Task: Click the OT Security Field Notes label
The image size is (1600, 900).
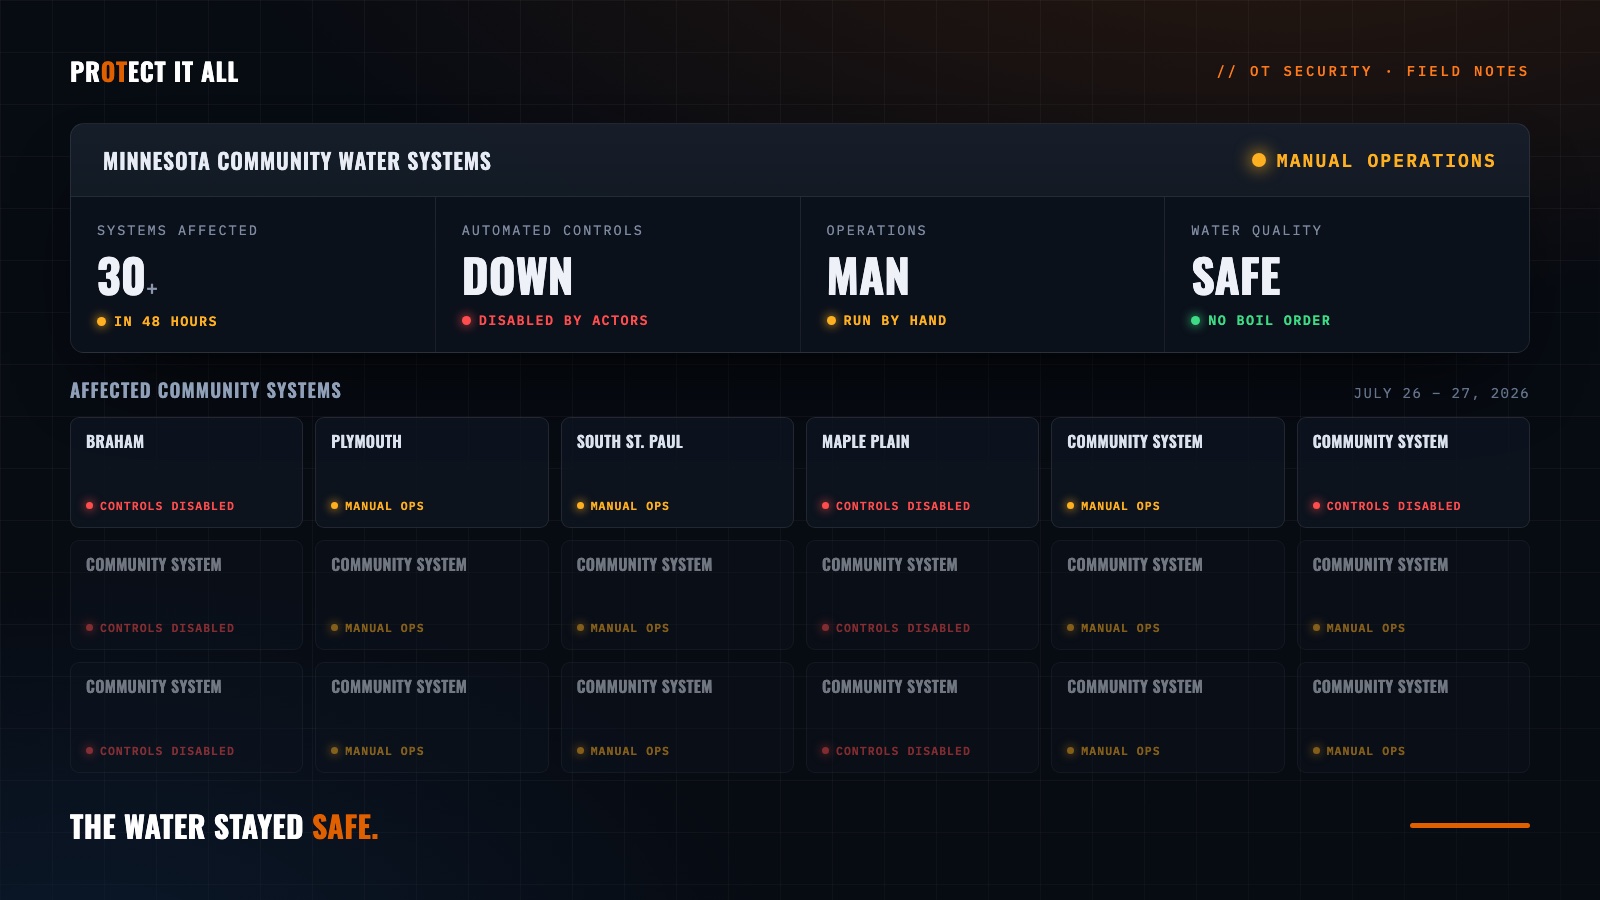Action: (x=1372, y=71)
